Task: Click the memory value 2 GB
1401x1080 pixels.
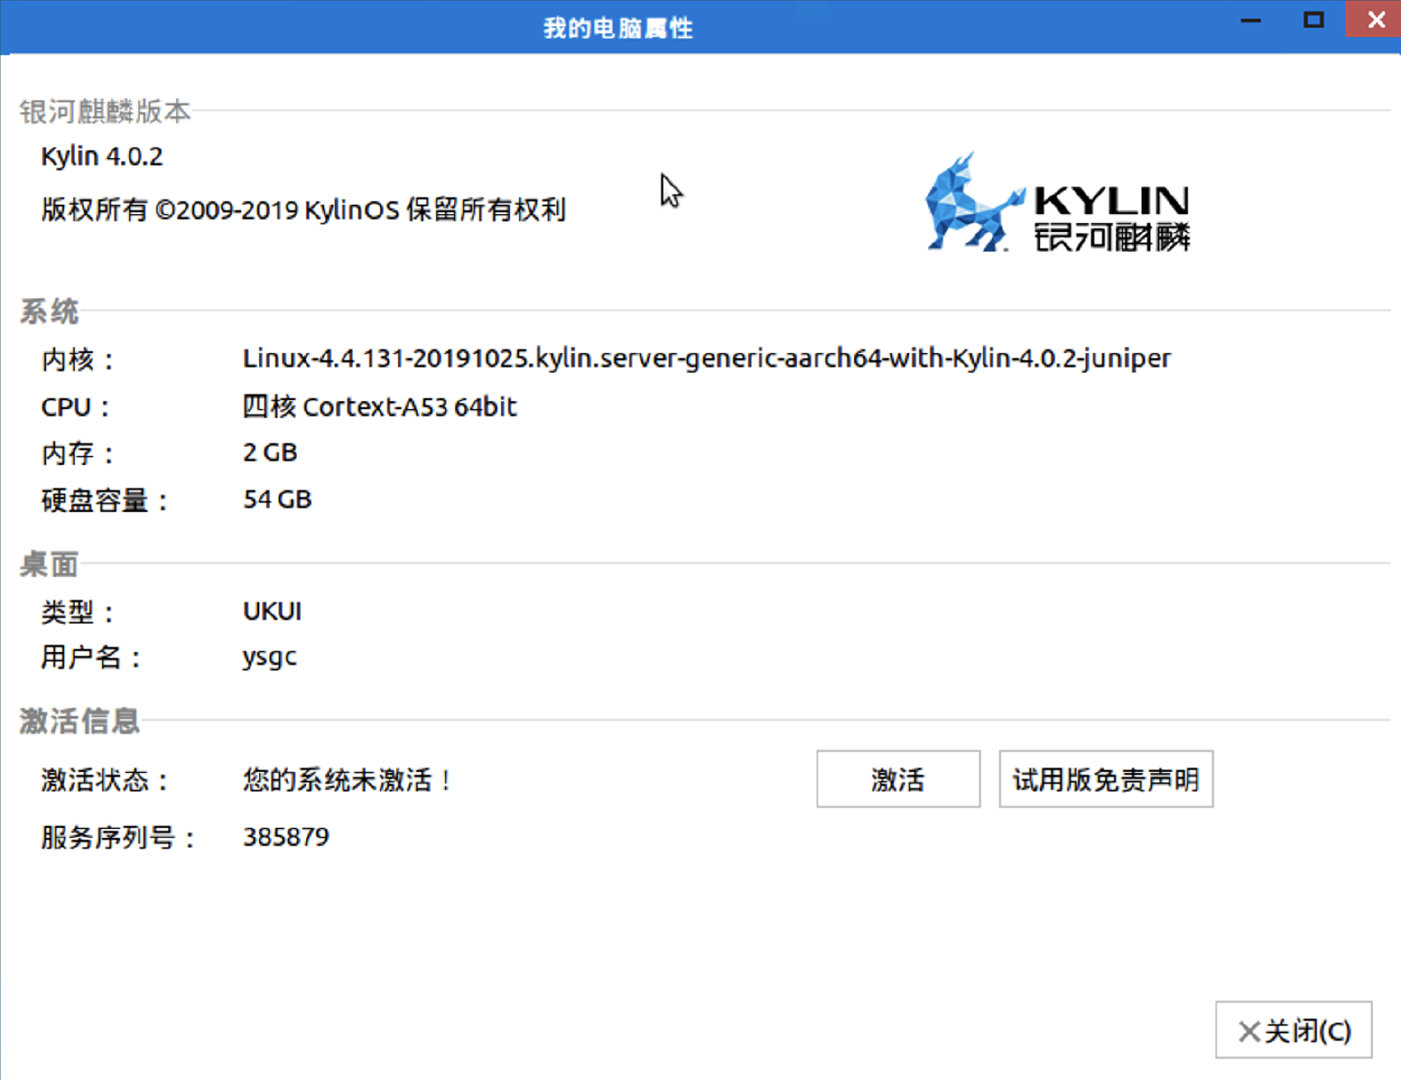Action: point(270,453)
